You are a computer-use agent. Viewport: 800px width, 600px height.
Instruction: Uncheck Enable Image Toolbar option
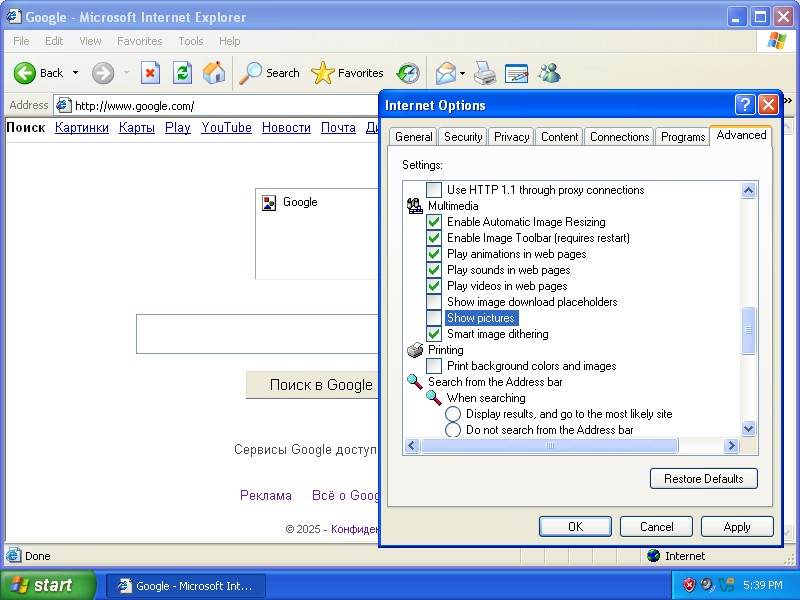click(434, 238)
